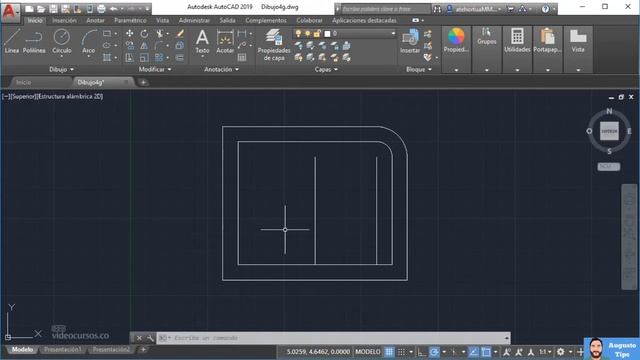This screenshot has width=640, height=360.
Task: Select the Scale tool icon in Modificar
Action: tap(144, 58)
